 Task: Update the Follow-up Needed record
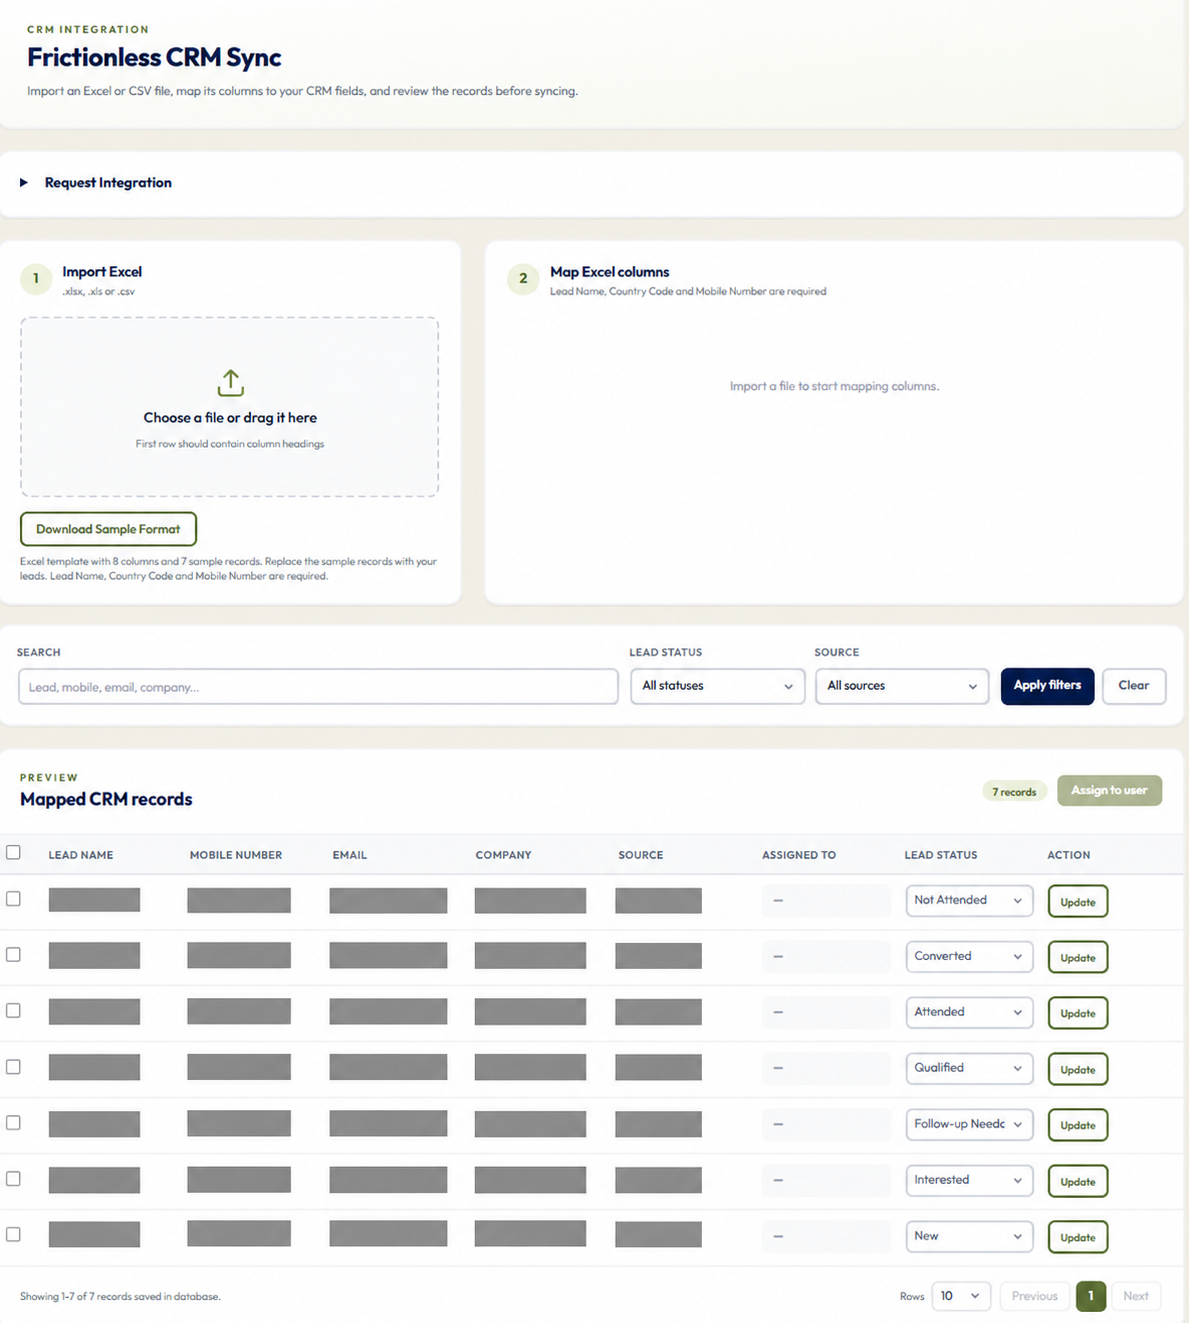(x=1078, y=1126)
